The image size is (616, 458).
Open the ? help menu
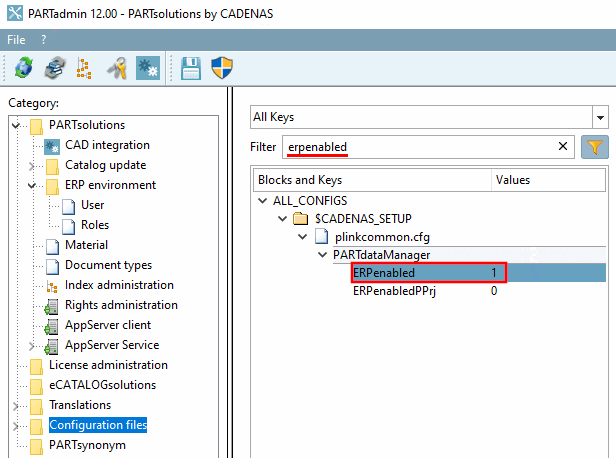44,39
